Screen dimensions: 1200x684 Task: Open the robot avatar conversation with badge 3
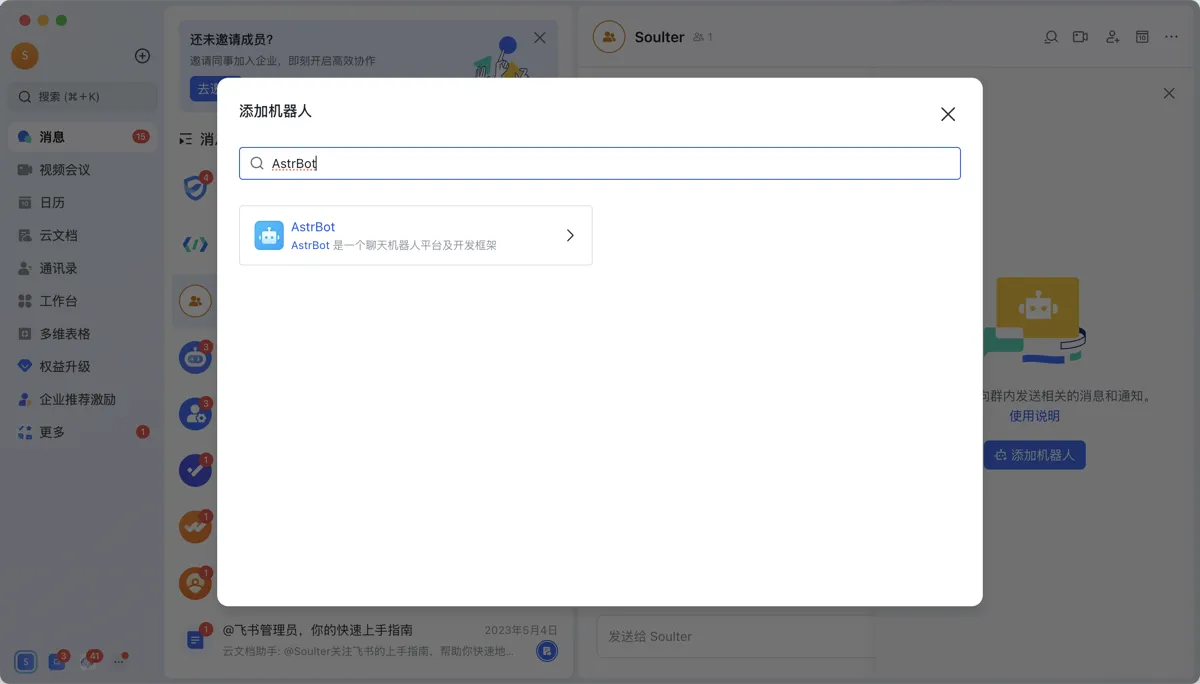coord(195,357)
